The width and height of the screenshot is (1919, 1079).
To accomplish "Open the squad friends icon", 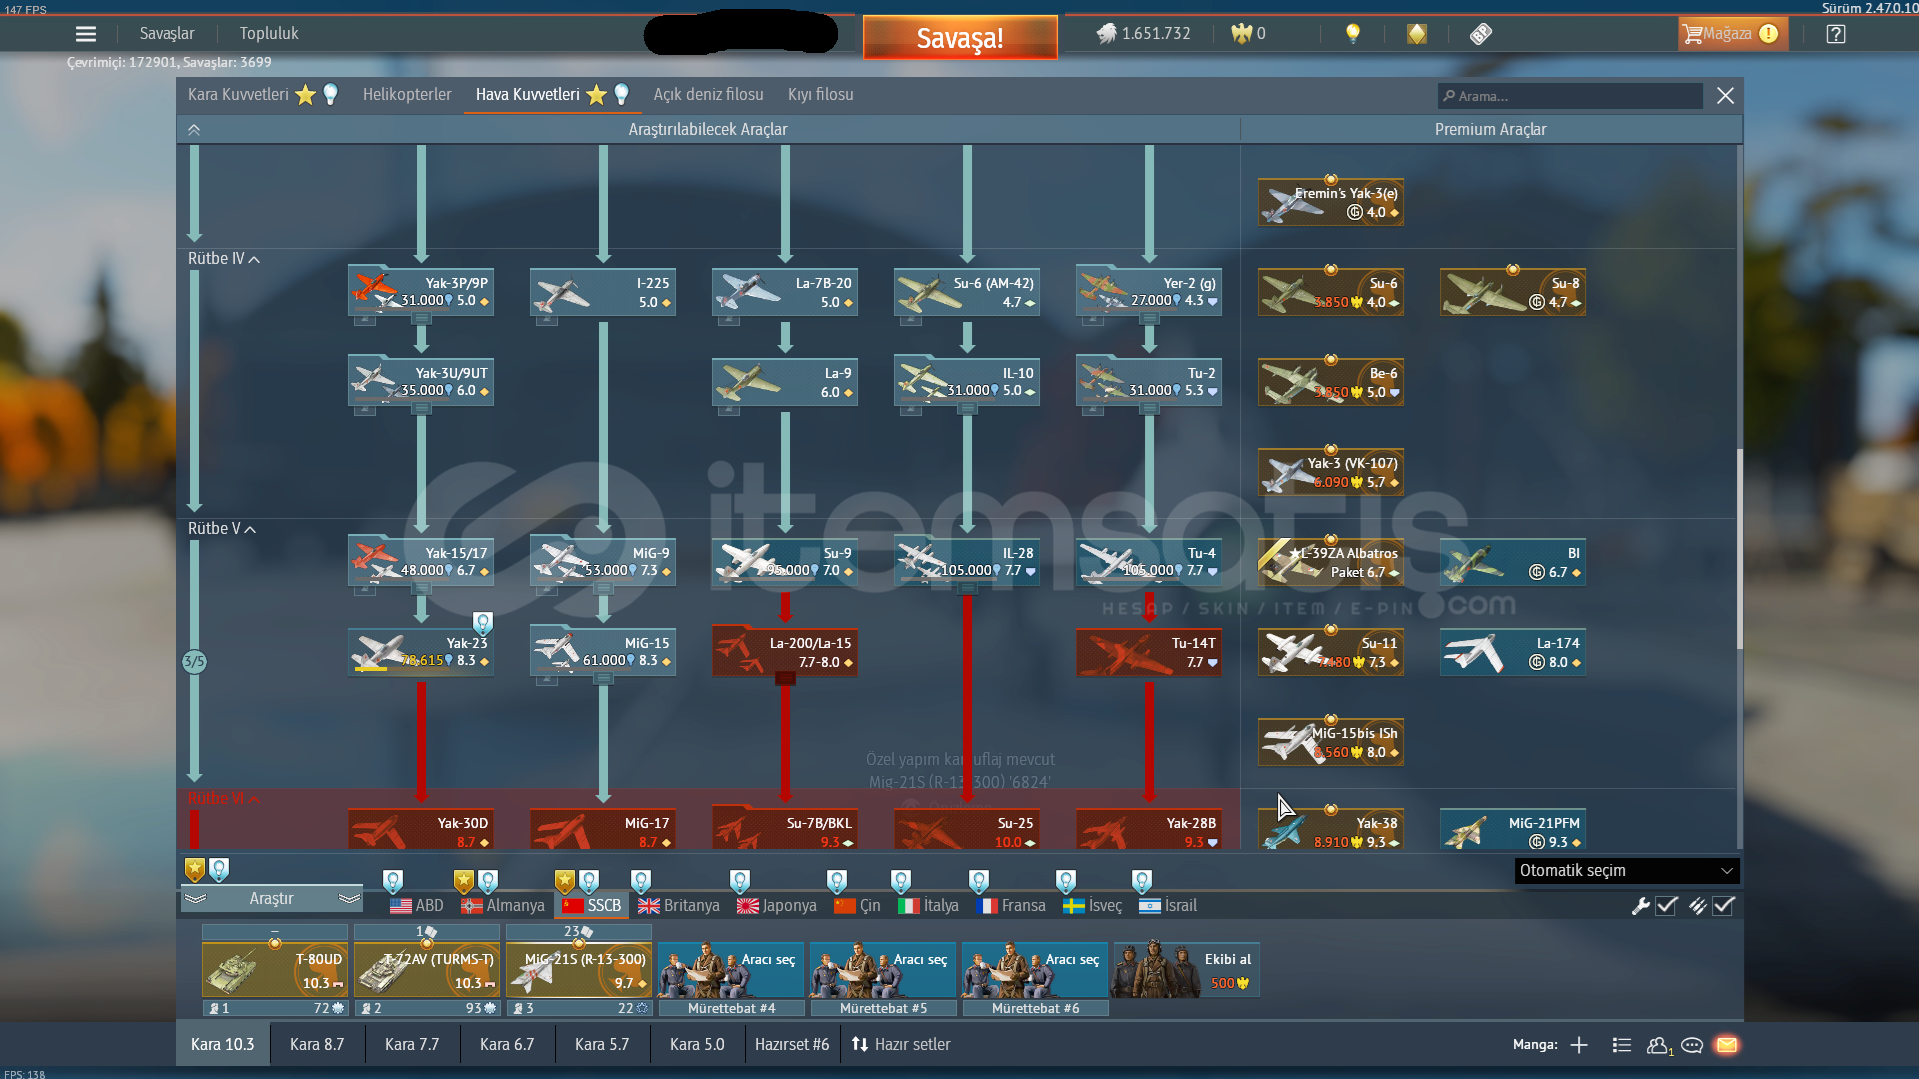I will tap(1659, 1045).
